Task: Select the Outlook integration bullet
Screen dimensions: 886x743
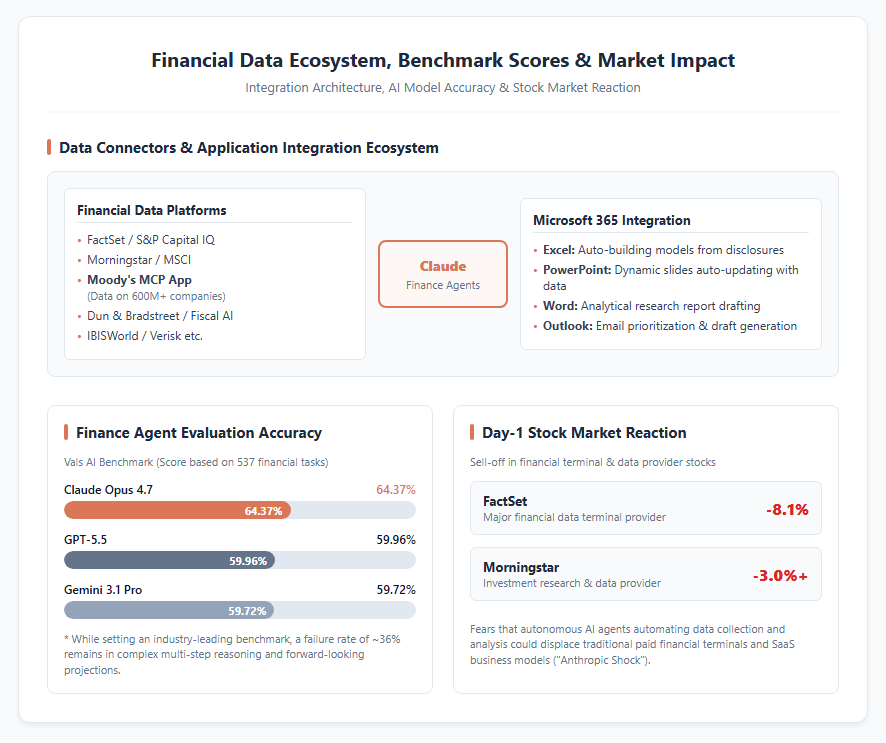Action: click(665, 326)
